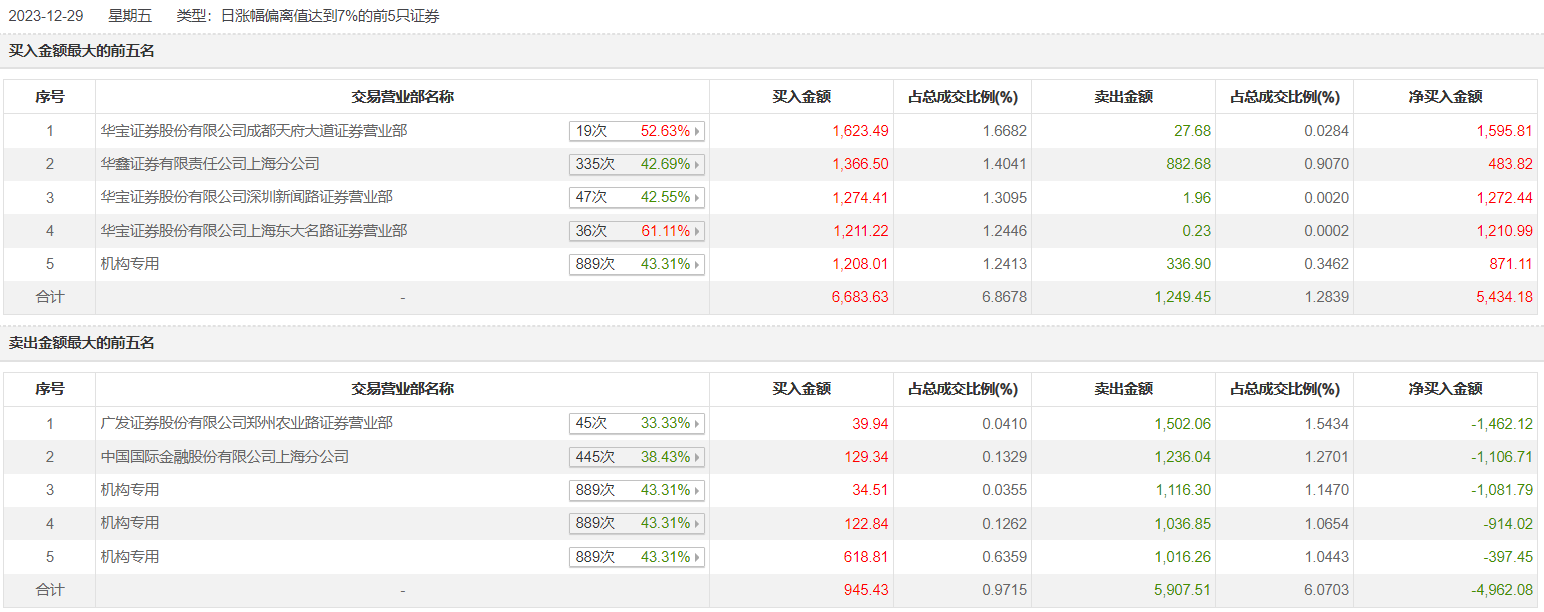The height and width of the screenshot is (612, 1544).
Task: Expand the 47次 42.55% badge
Action: (x=637, y=198)
